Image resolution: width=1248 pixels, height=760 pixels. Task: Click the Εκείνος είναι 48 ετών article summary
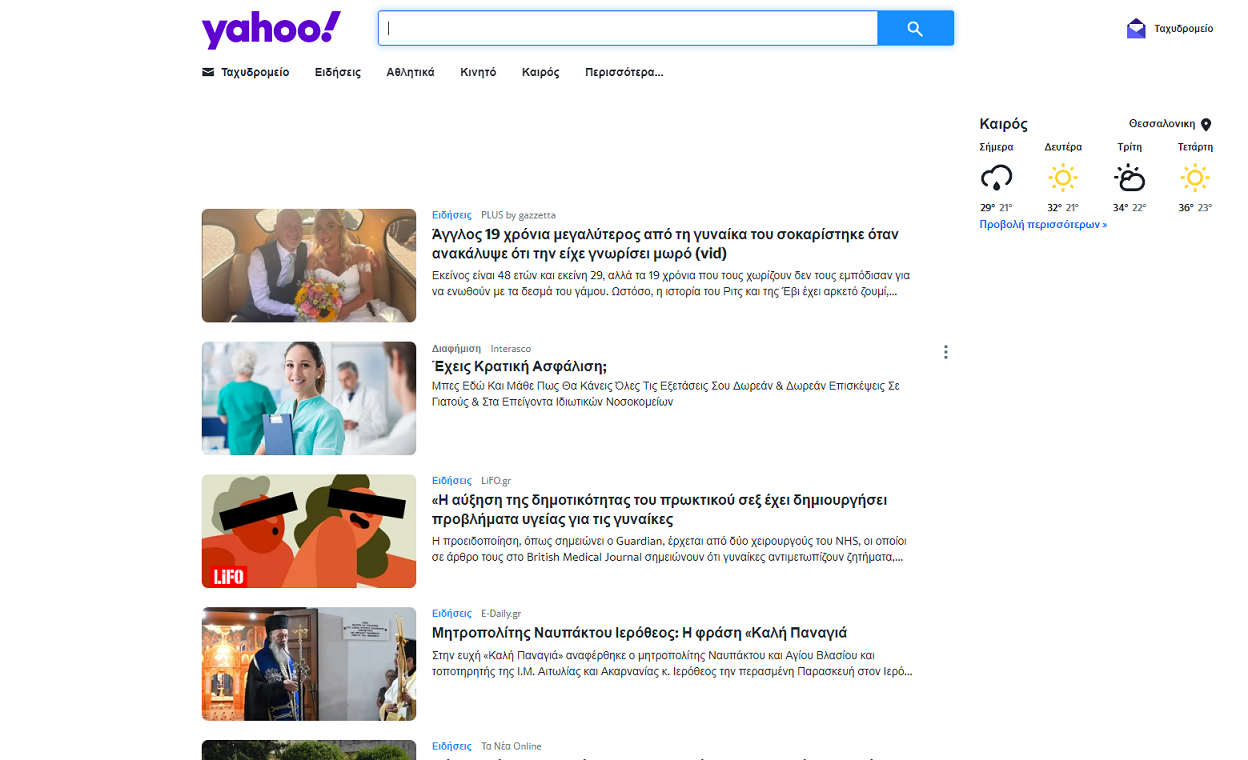[x=671, y=283]
